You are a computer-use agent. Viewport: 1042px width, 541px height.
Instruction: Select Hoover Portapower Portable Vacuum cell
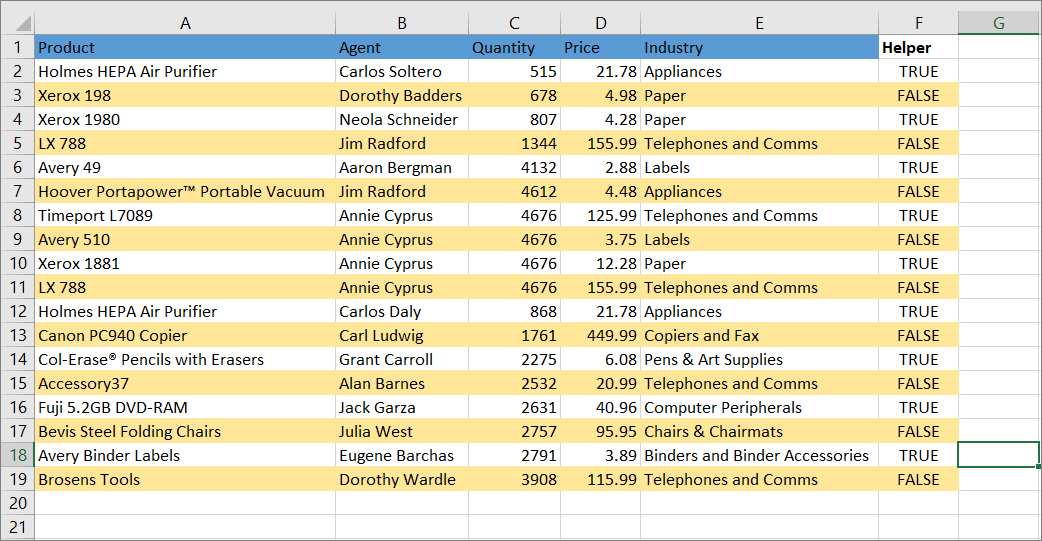(x=185, y=191)
